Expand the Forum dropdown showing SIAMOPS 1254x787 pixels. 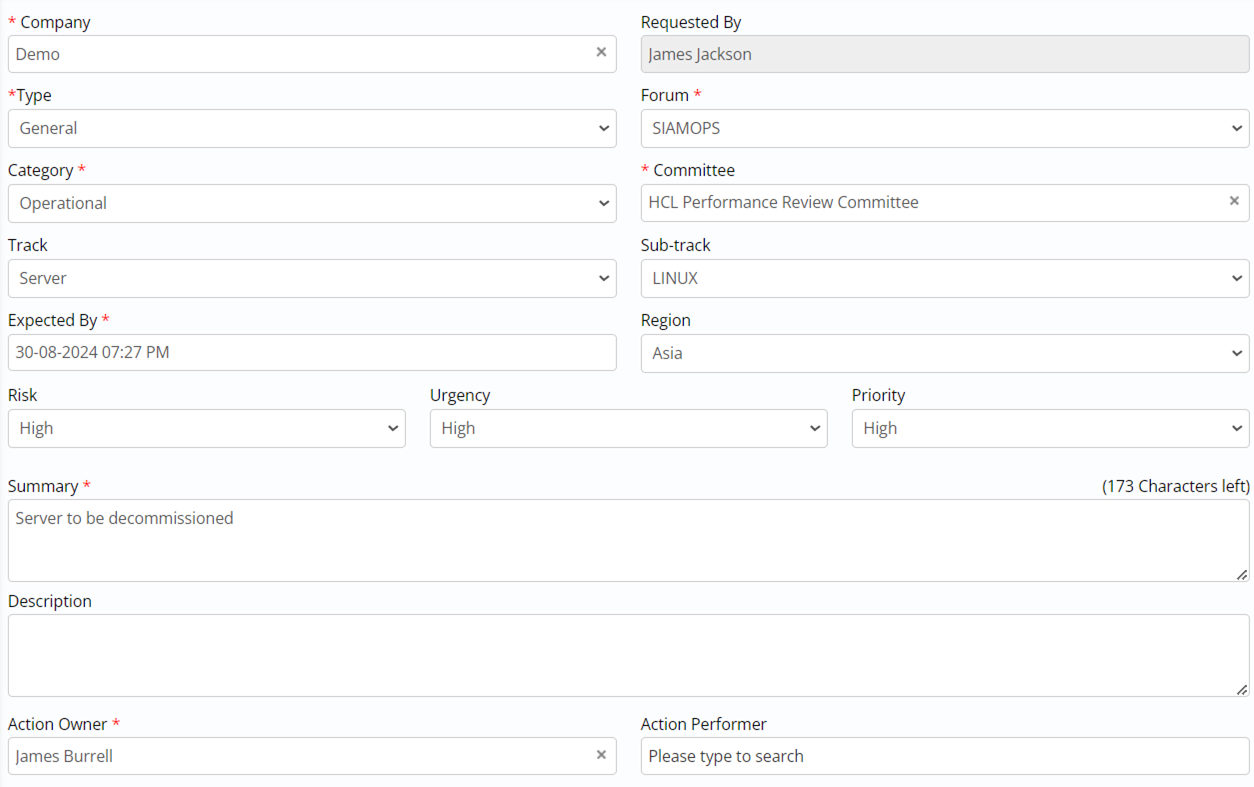click(945, 128)
